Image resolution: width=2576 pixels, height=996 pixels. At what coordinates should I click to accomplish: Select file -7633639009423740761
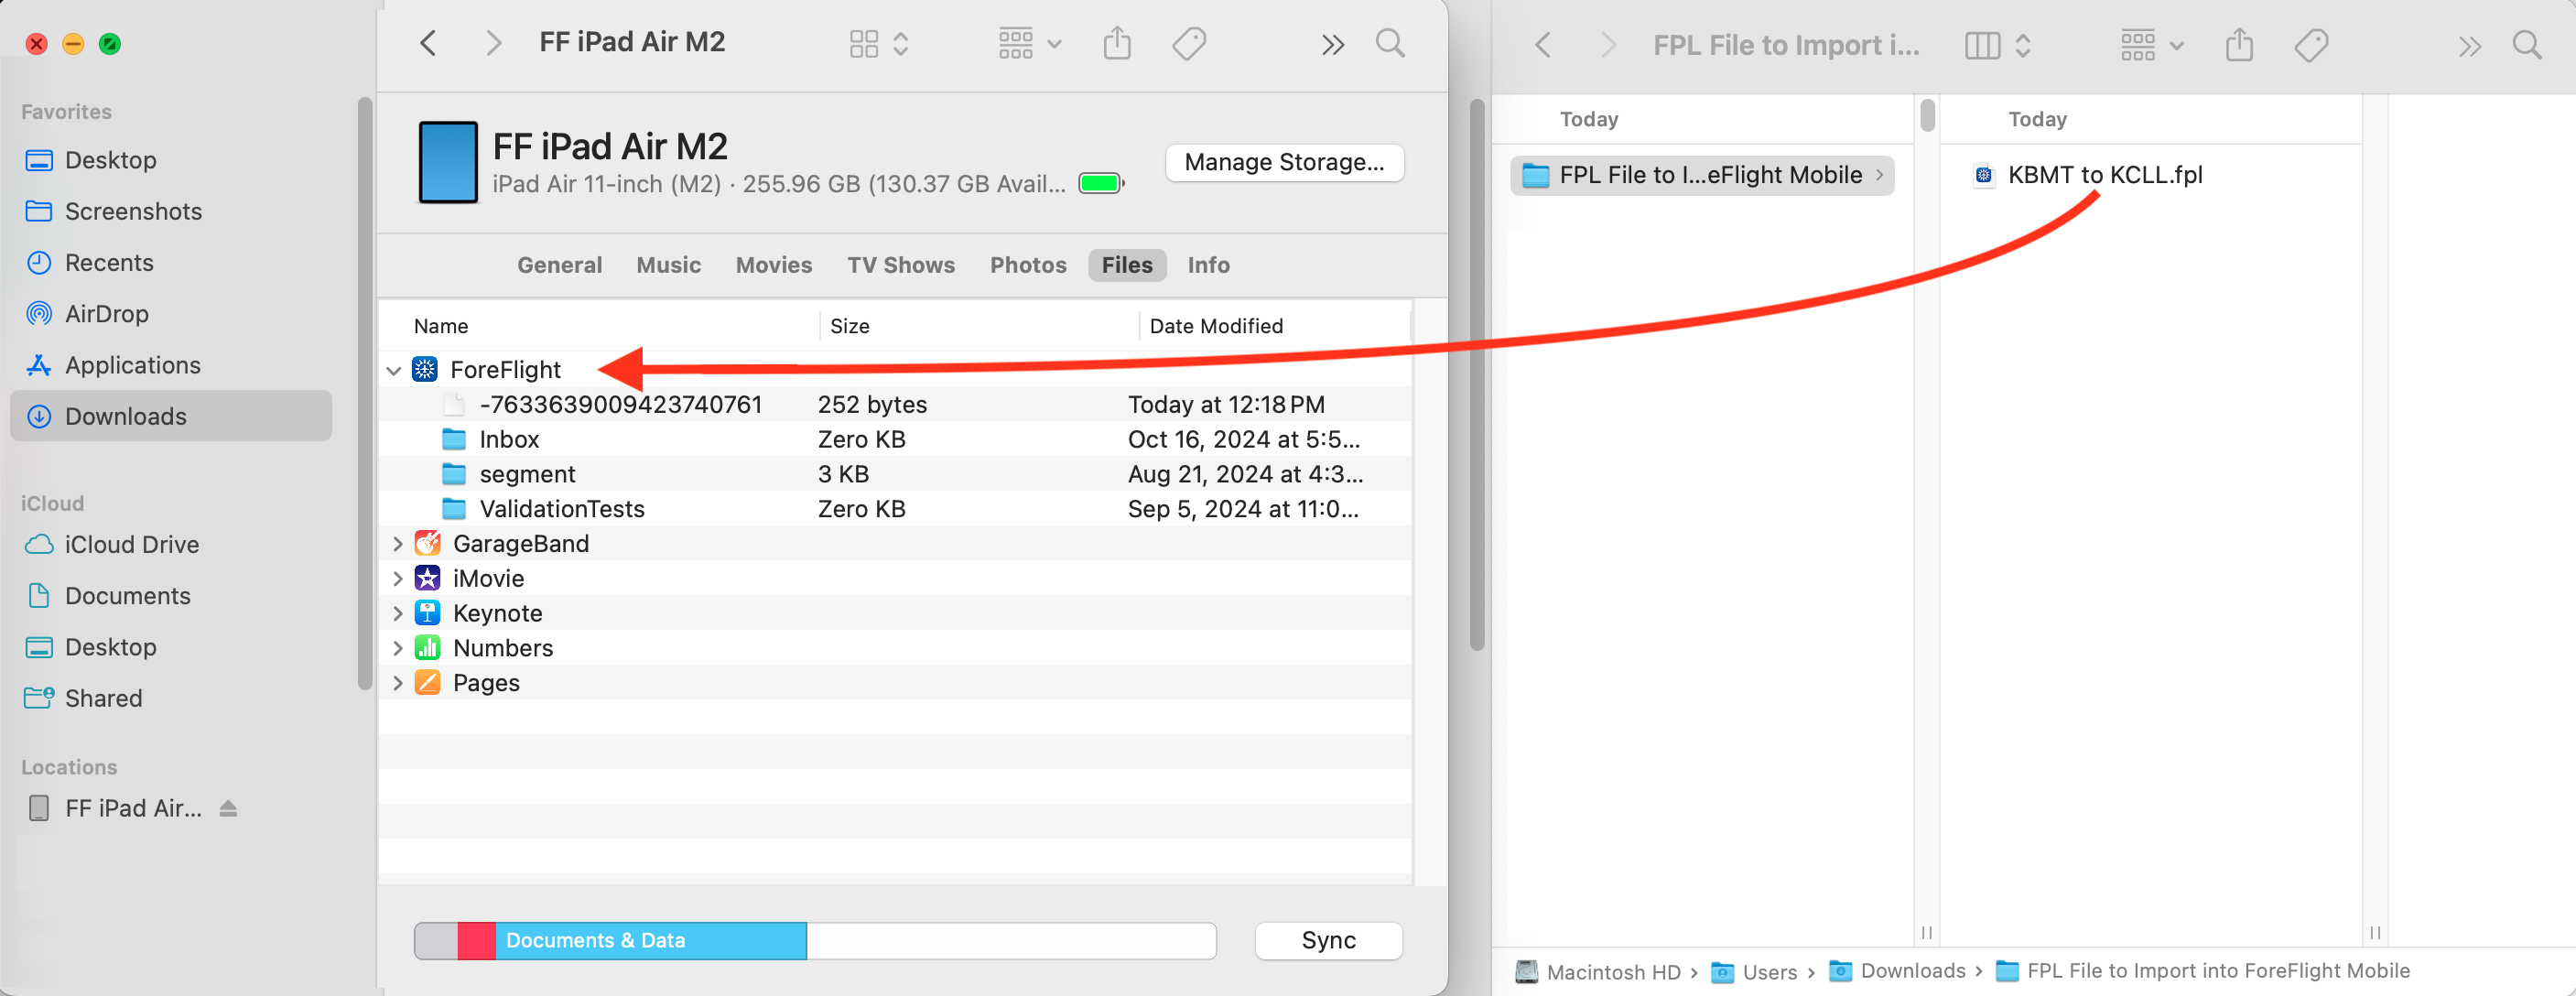895,405
